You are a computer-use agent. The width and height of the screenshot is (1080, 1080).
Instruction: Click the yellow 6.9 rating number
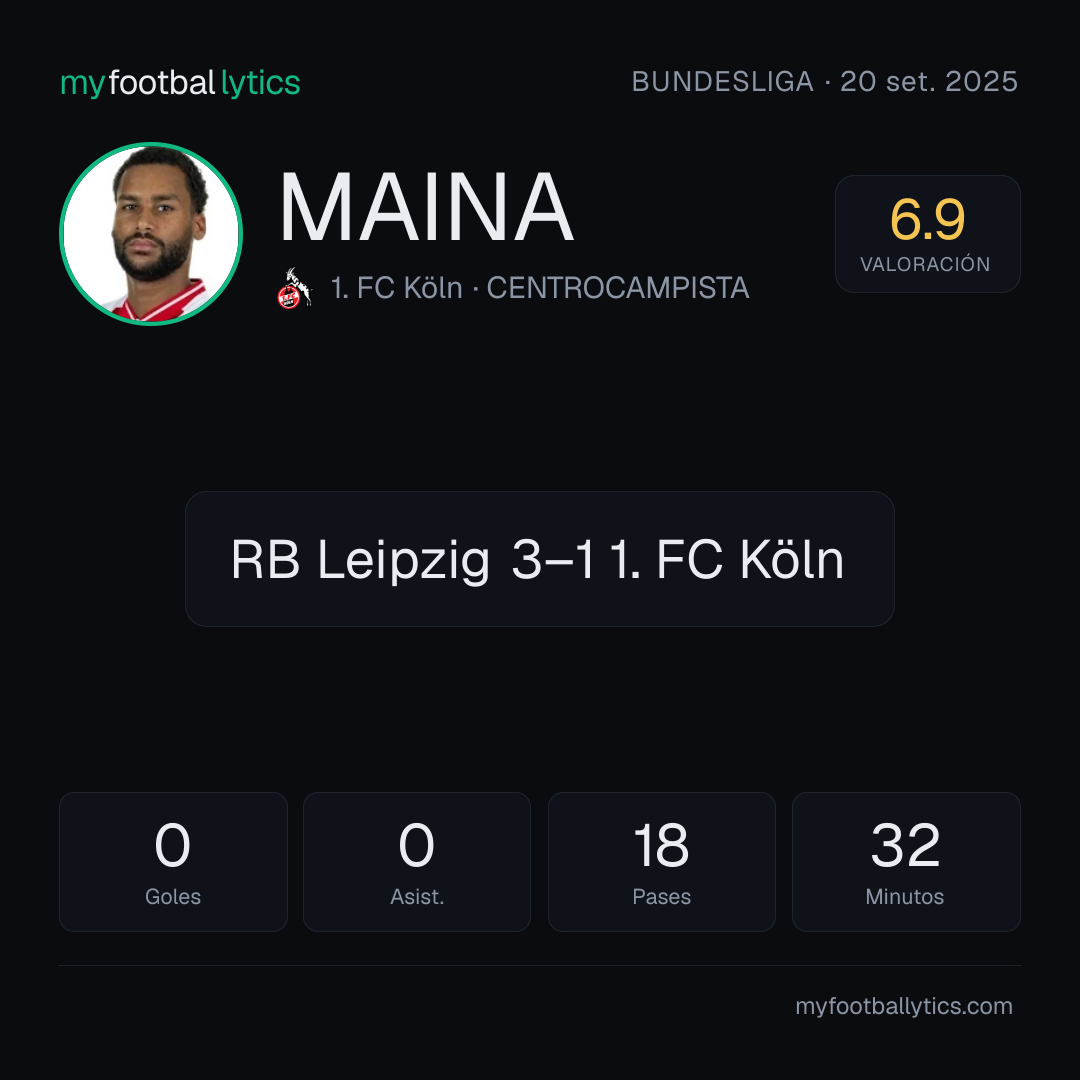(927, 219)
